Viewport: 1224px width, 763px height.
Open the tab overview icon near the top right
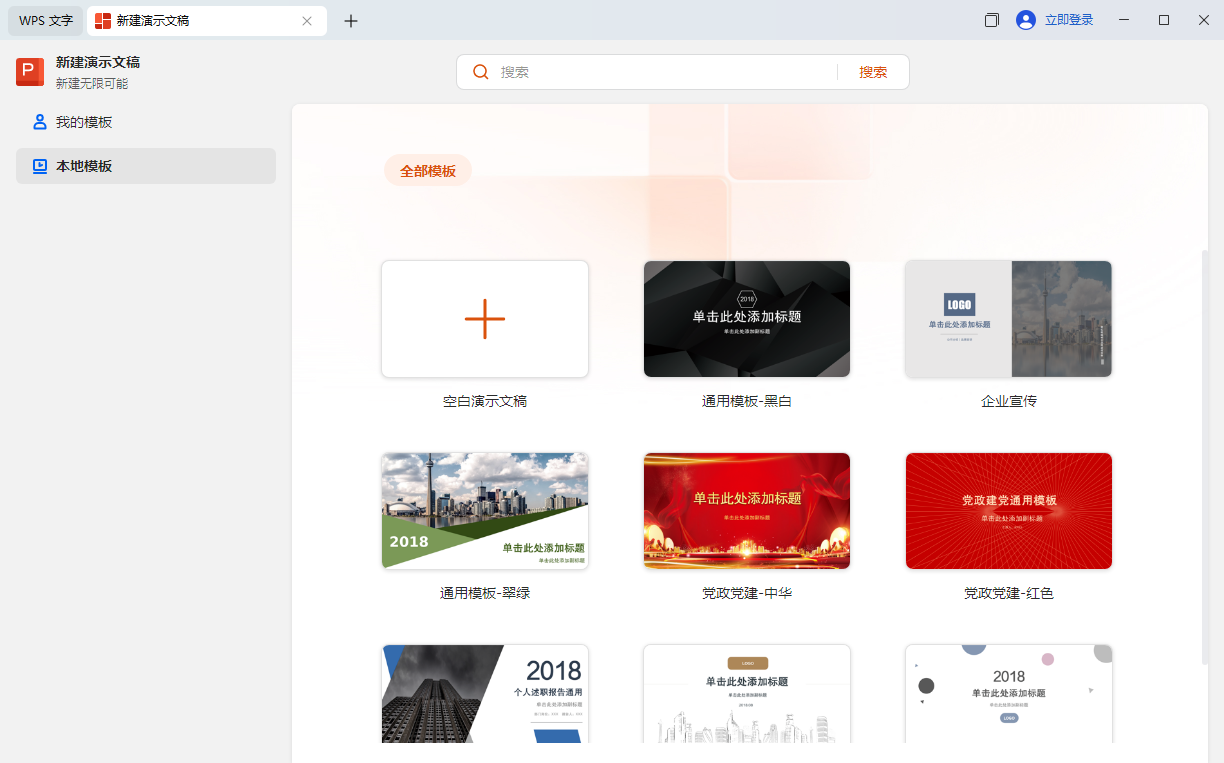[x=991, y=20]
